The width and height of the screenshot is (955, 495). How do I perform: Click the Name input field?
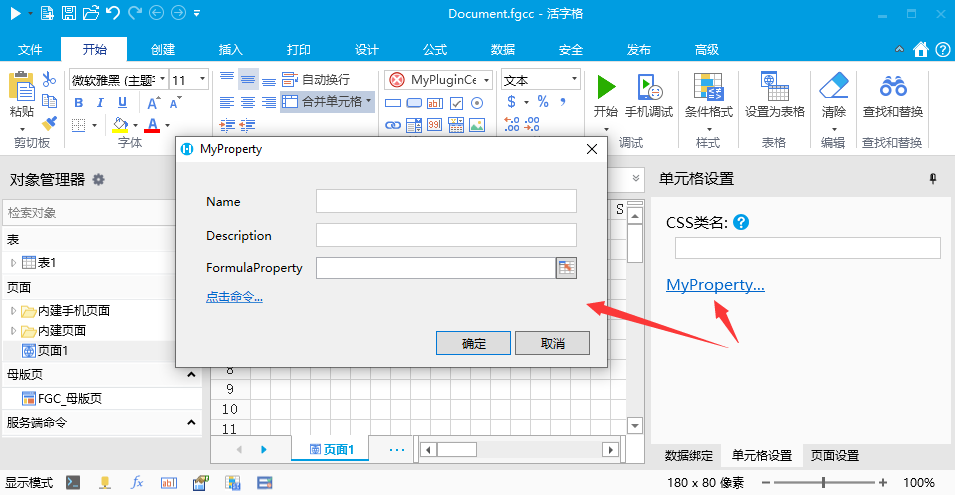[446, 201]
